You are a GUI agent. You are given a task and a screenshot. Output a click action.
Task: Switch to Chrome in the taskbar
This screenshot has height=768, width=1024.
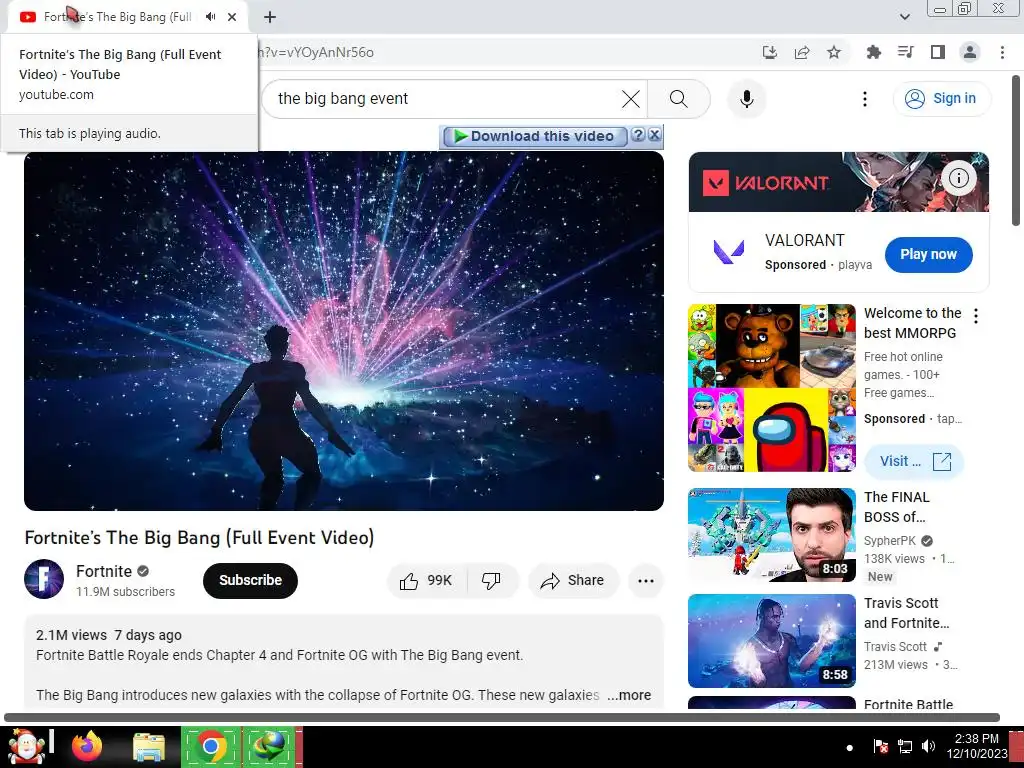210,747
